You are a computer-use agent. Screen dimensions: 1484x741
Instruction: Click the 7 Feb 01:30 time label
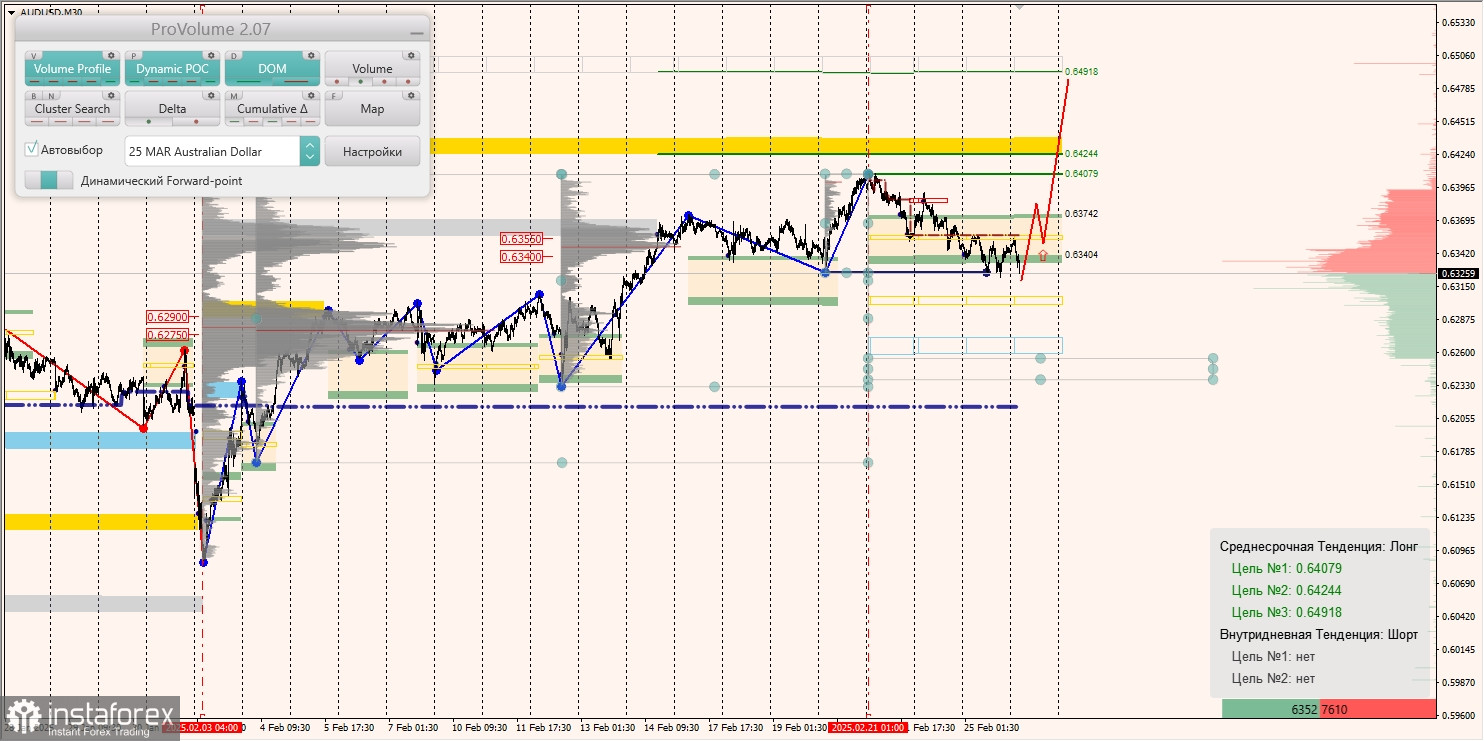click(x=414, y=728)
